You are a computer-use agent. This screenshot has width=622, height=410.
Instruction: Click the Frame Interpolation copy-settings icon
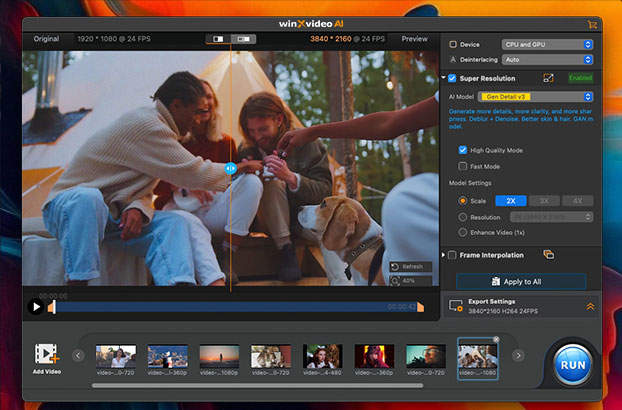[x=548, y=255]
